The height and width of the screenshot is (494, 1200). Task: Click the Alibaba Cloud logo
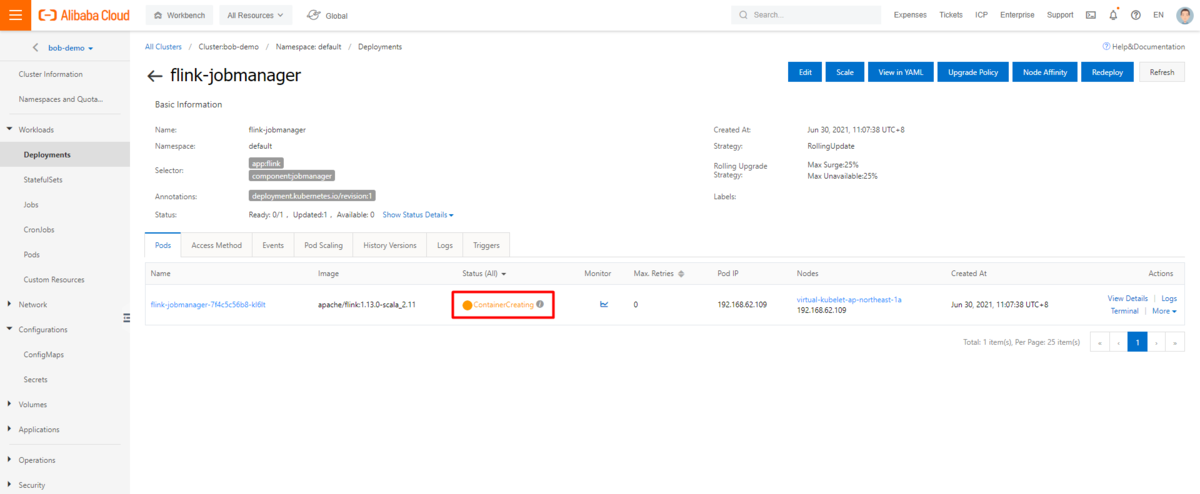tap(84, 15)
